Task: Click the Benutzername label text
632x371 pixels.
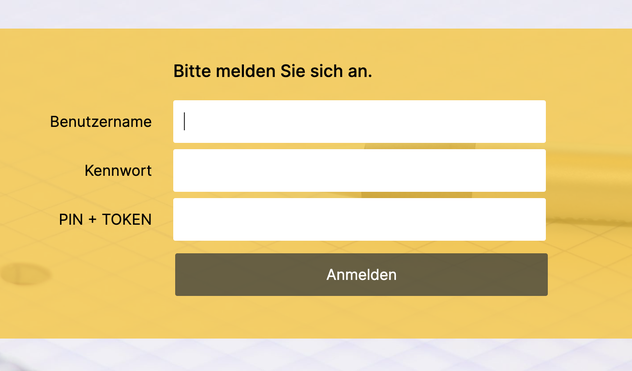Action: (101, 122)
